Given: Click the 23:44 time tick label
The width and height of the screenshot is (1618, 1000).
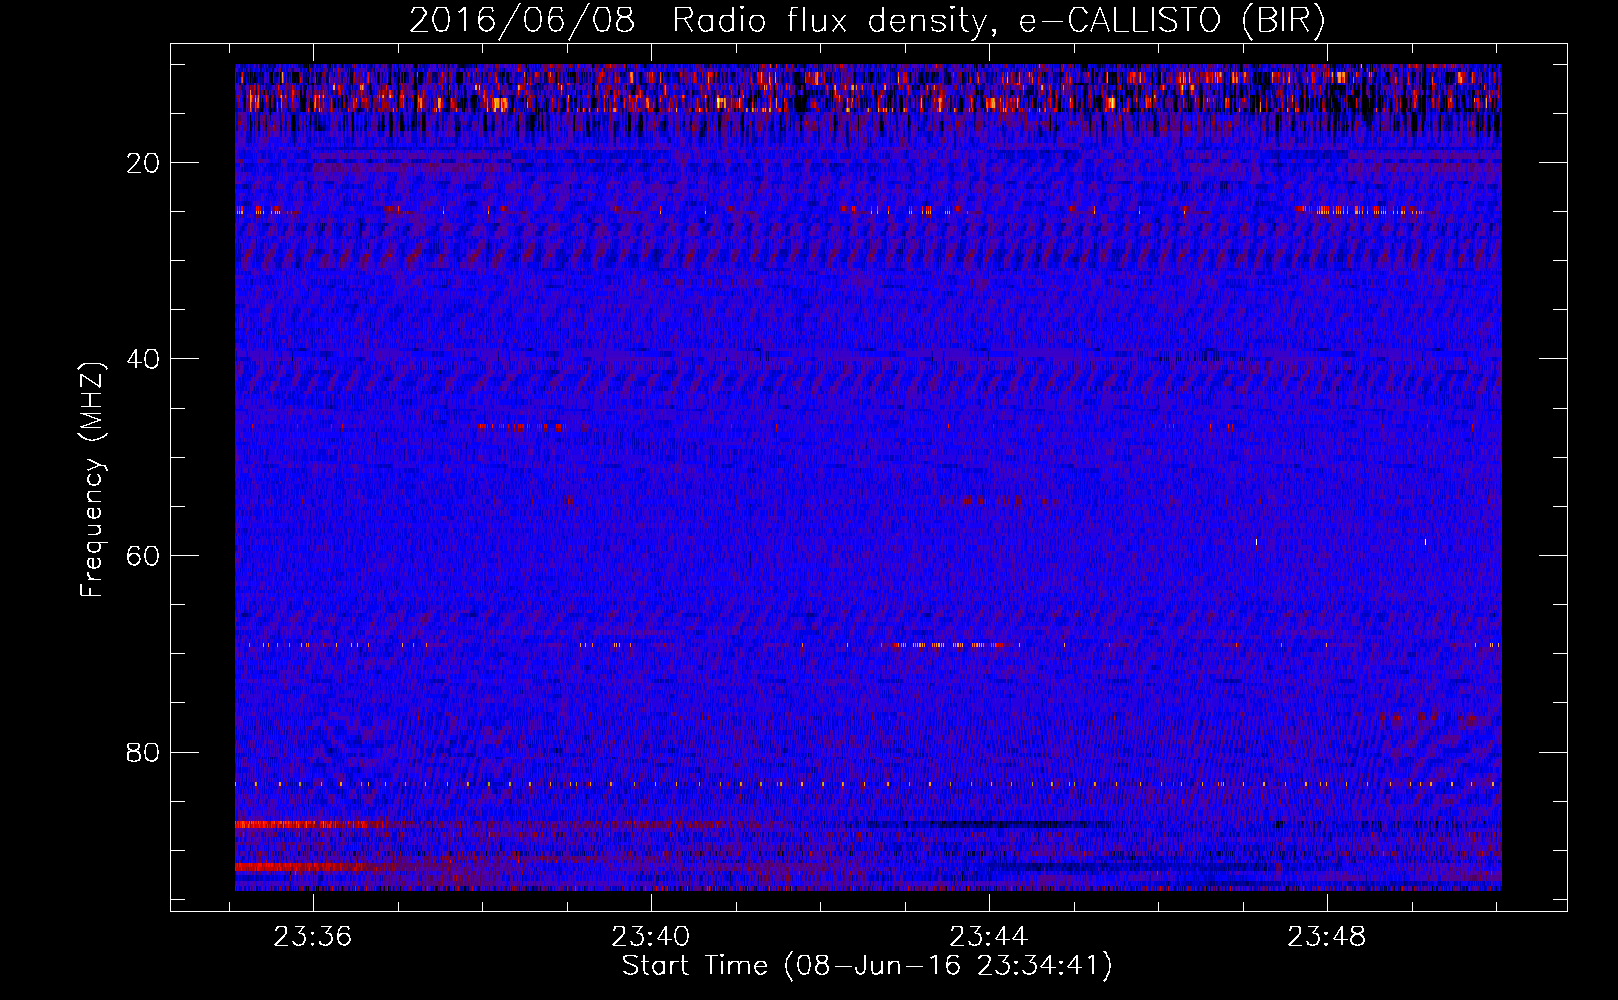Looking at the screenshot, I should coord(989,937).
